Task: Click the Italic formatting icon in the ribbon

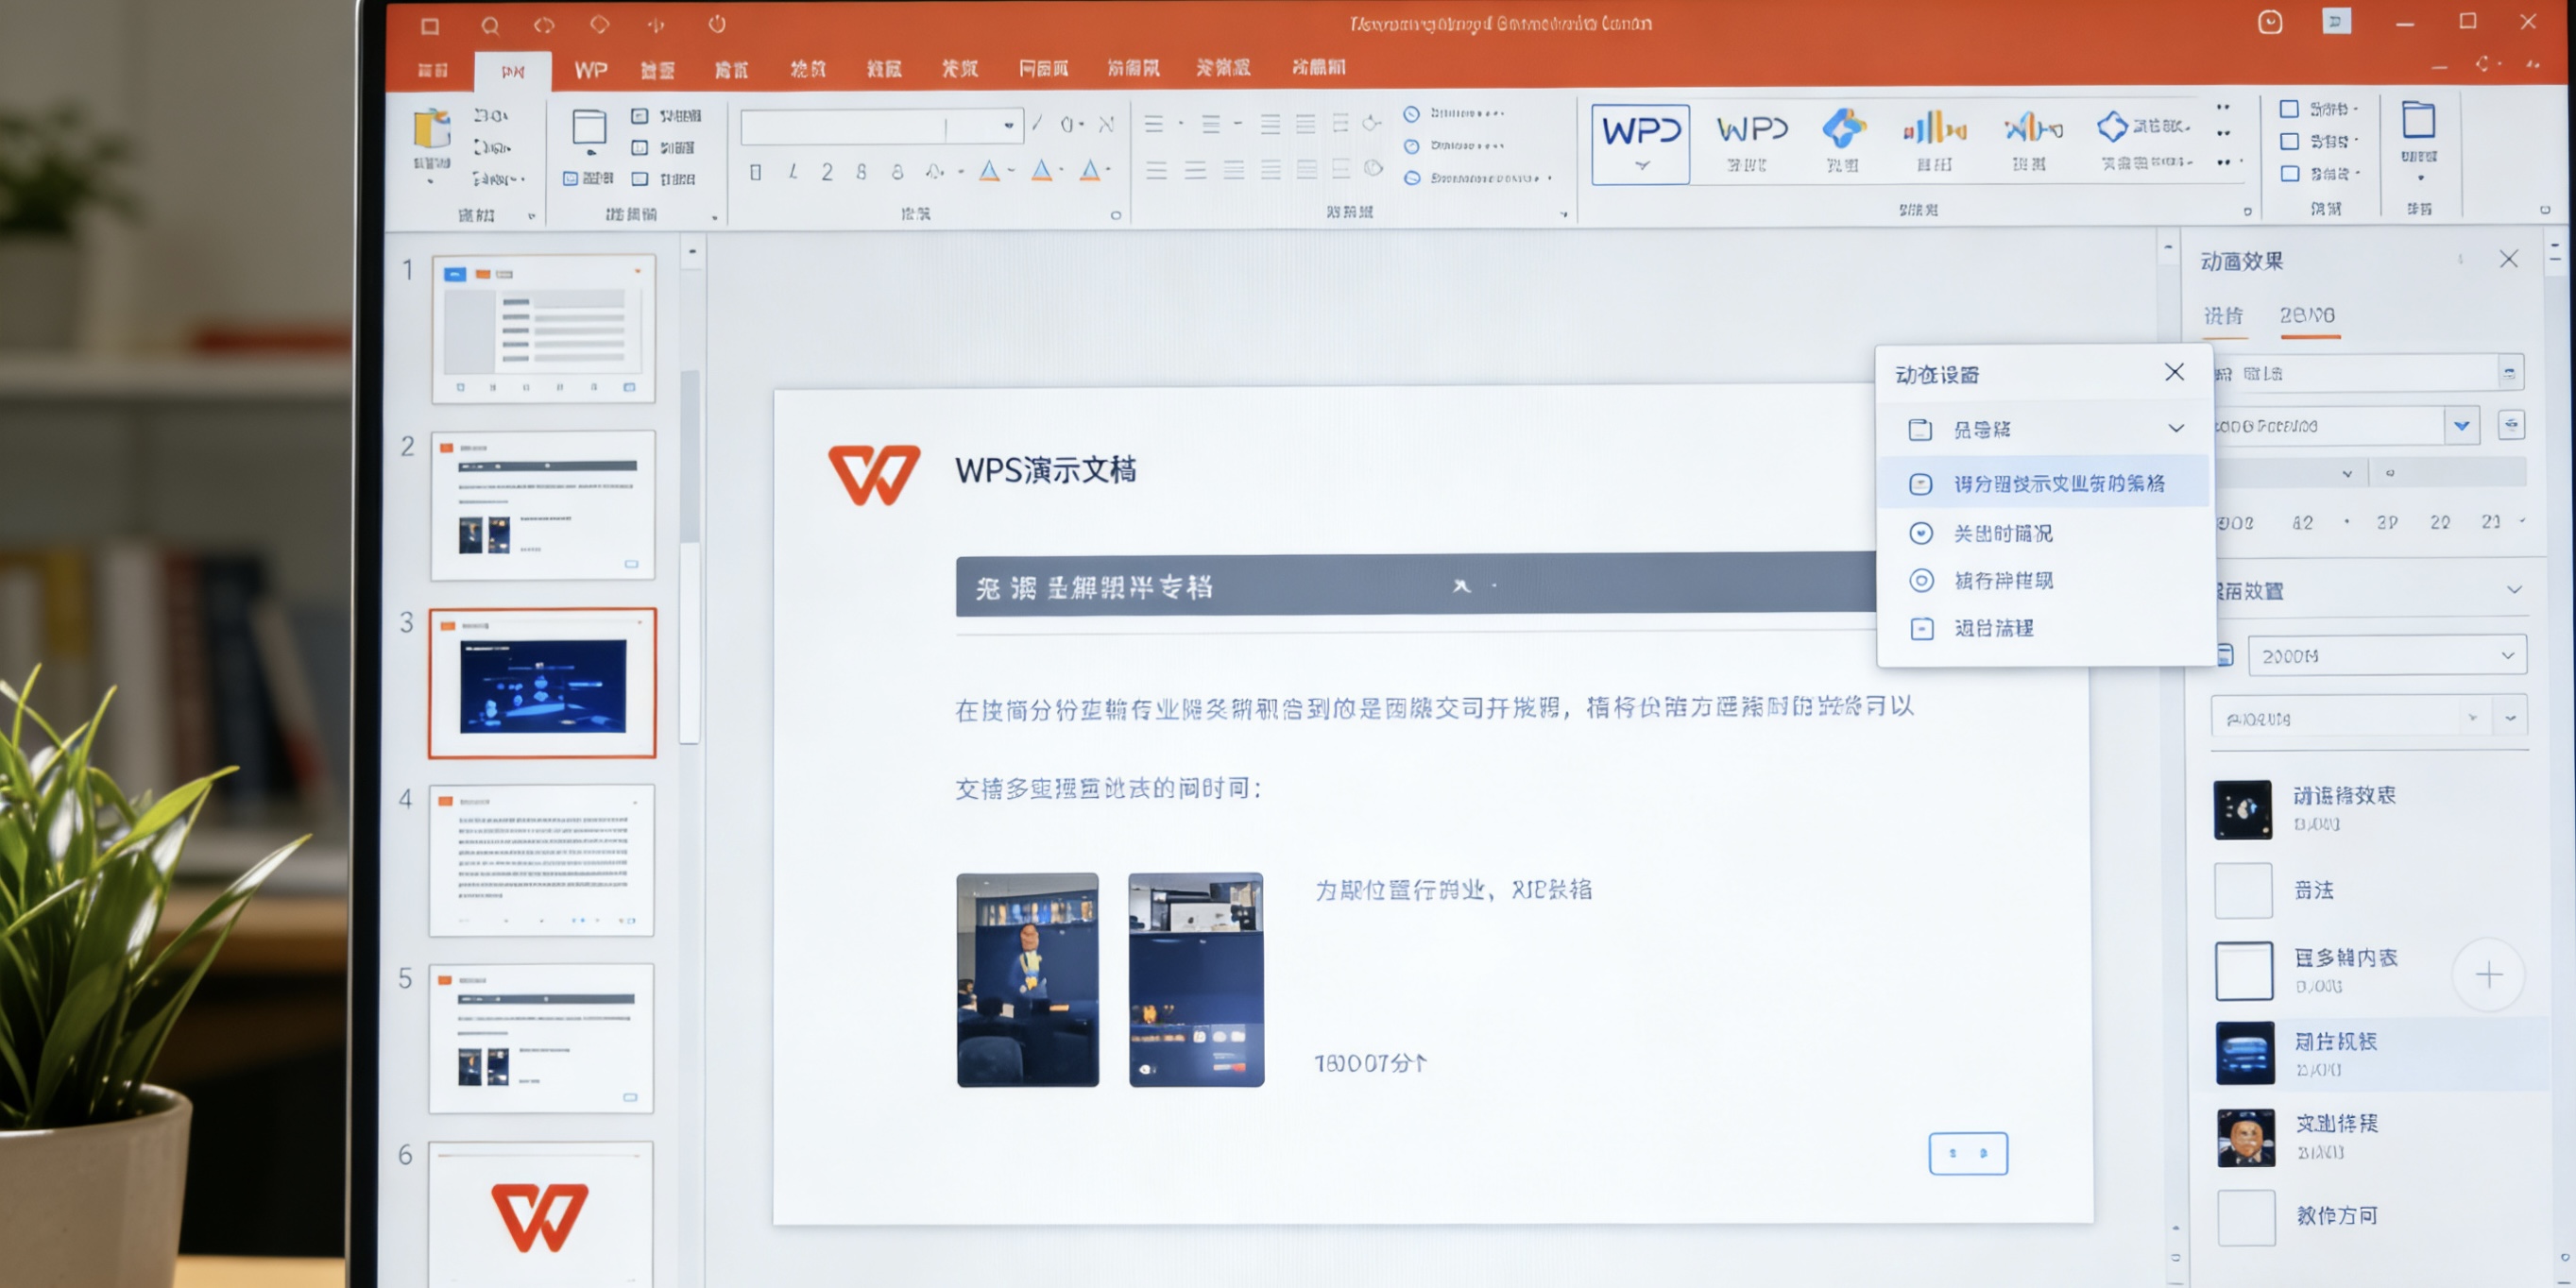Action: coord(792,172)
